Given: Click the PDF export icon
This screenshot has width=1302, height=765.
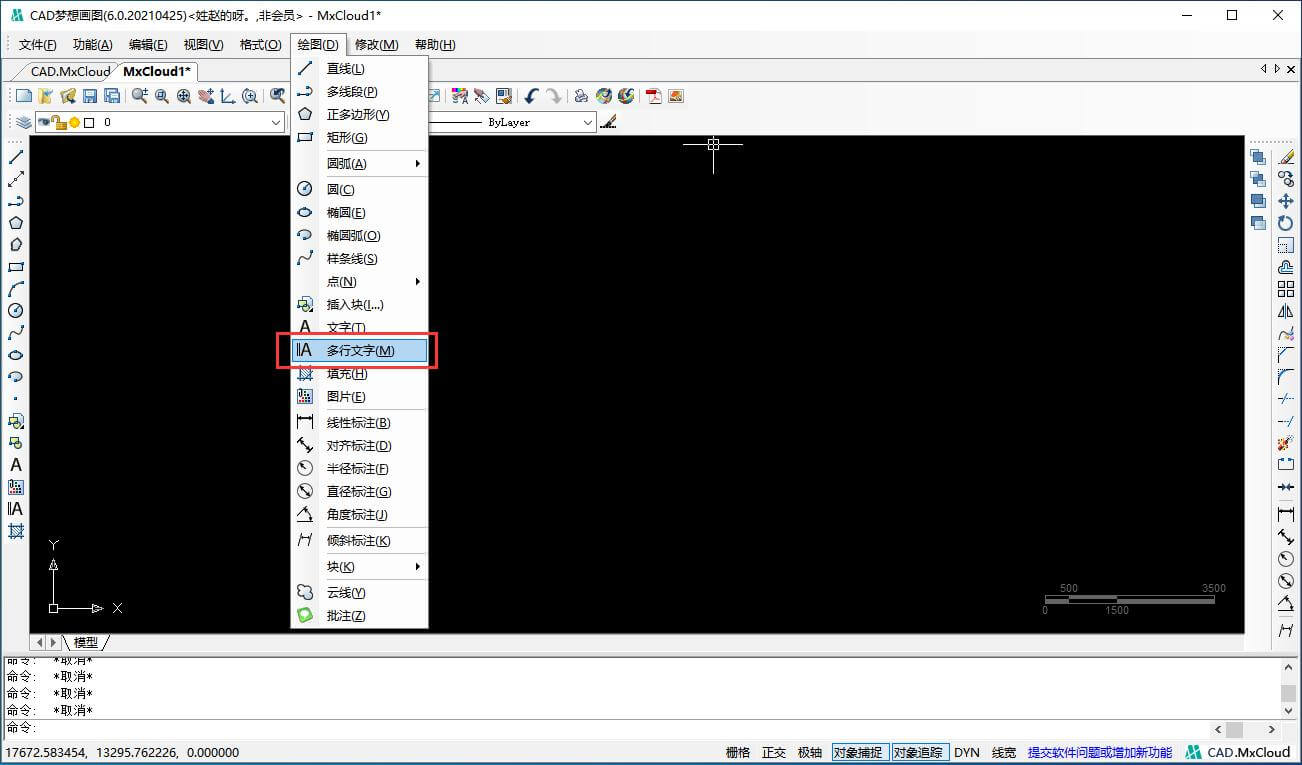Looking at the screenshot, I should click(654, 96).
